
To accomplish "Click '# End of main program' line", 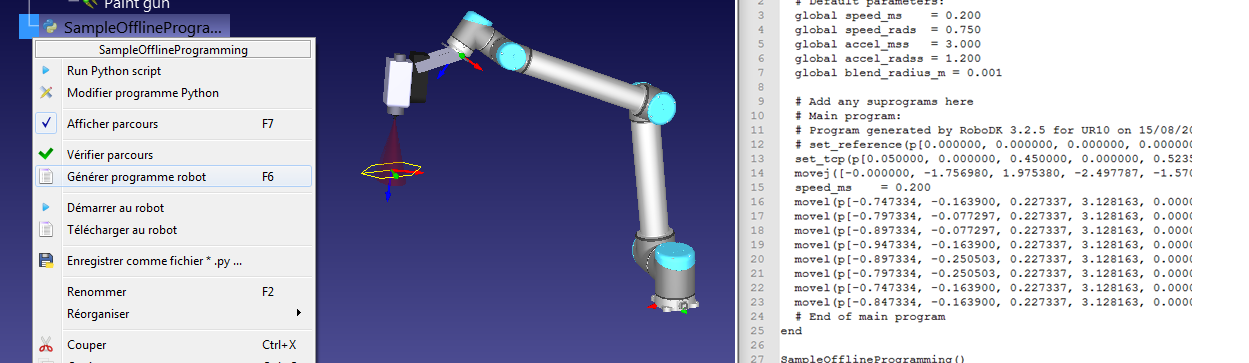I will pyautogui.click(x=870, y=316).
